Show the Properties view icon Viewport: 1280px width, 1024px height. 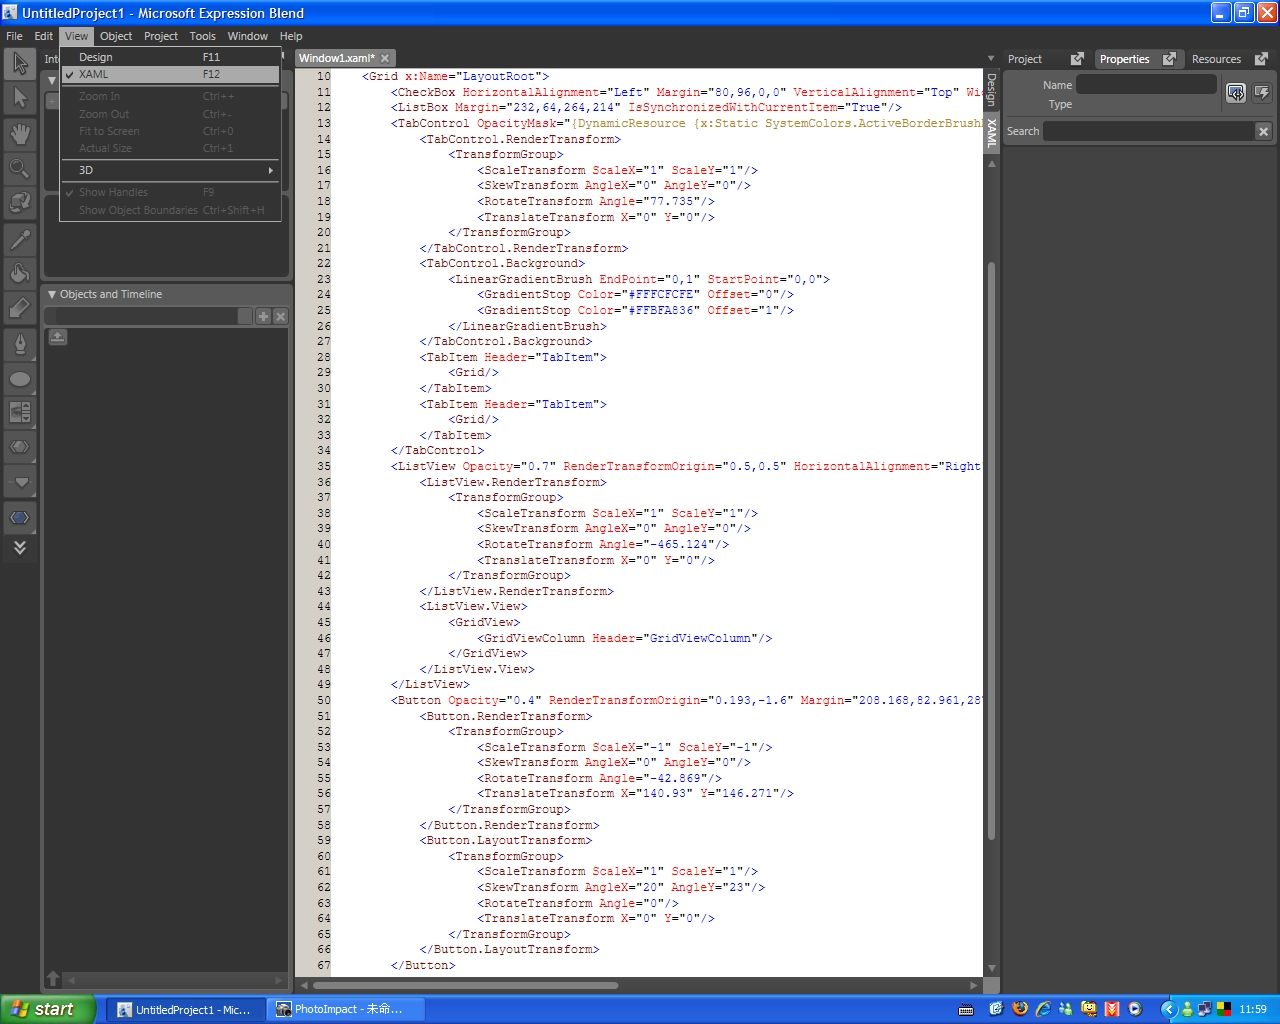pos(1236,93)
